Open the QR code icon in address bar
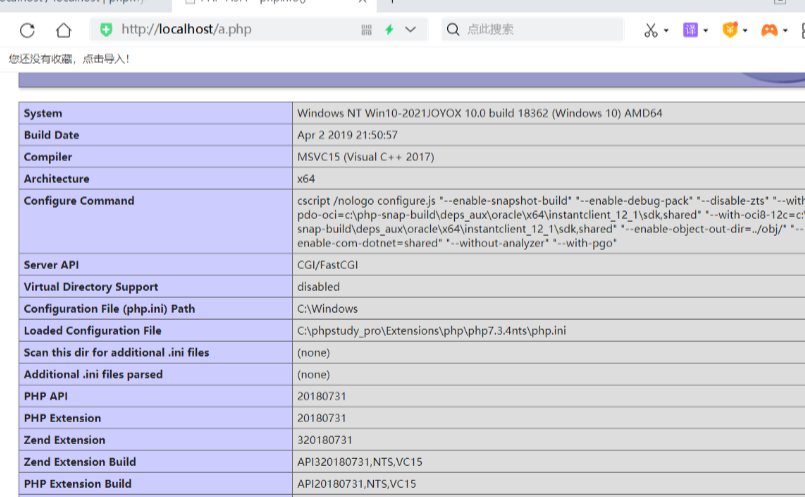Screen dimensions: 805x497 click(x=367, y=30)
